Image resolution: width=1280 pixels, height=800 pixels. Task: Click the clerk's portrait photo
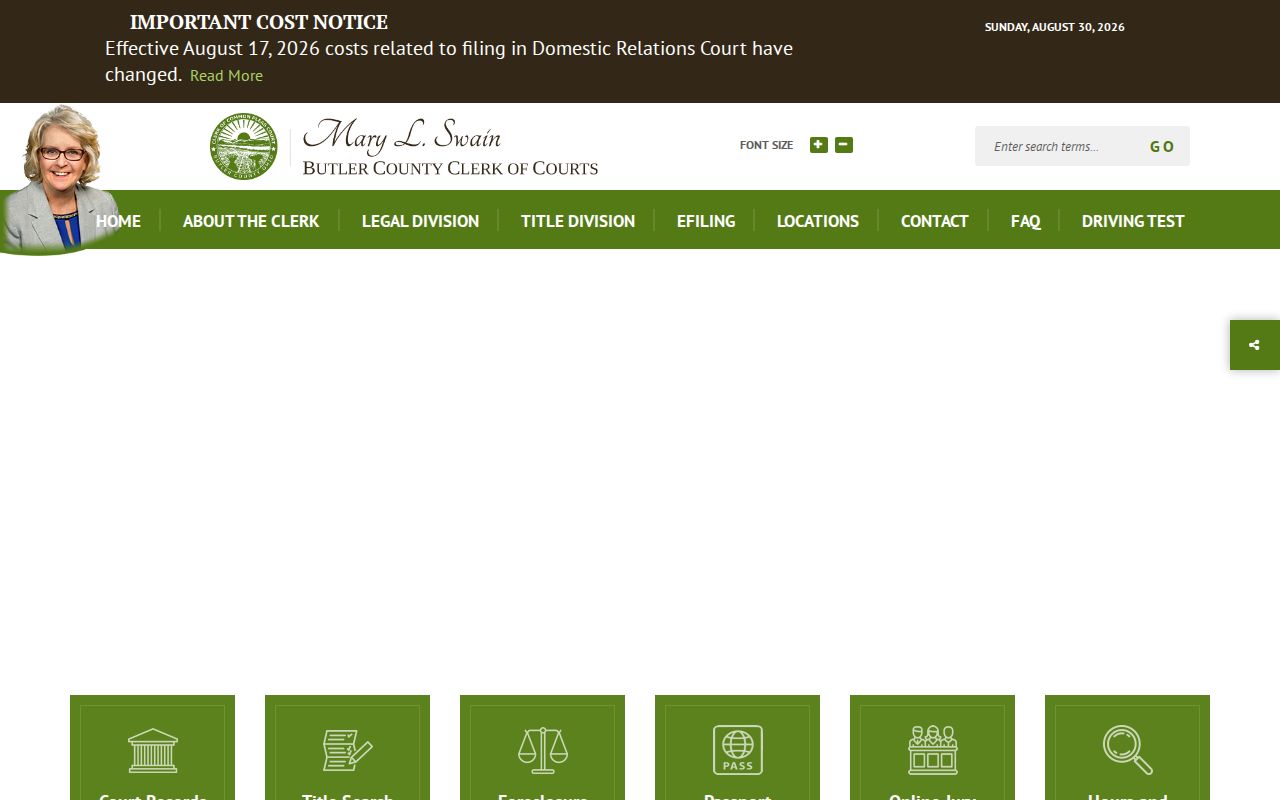tap(60, 180)
